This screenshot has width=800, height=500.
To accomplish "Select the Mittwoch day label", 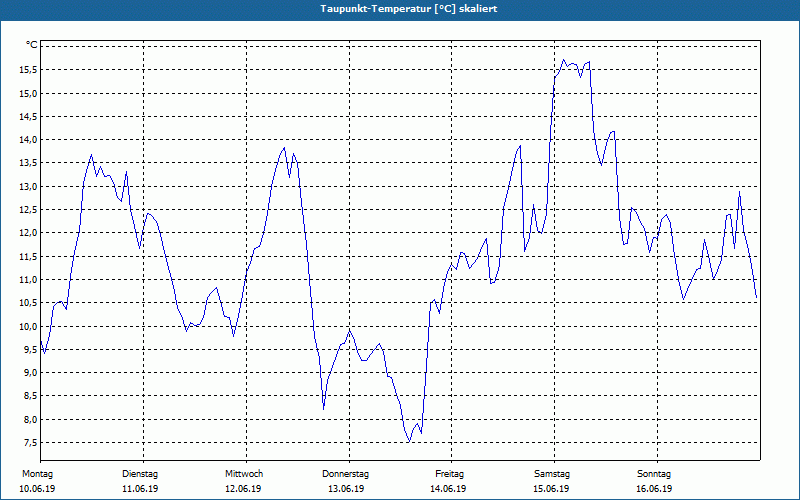I will tap(244, 474).
